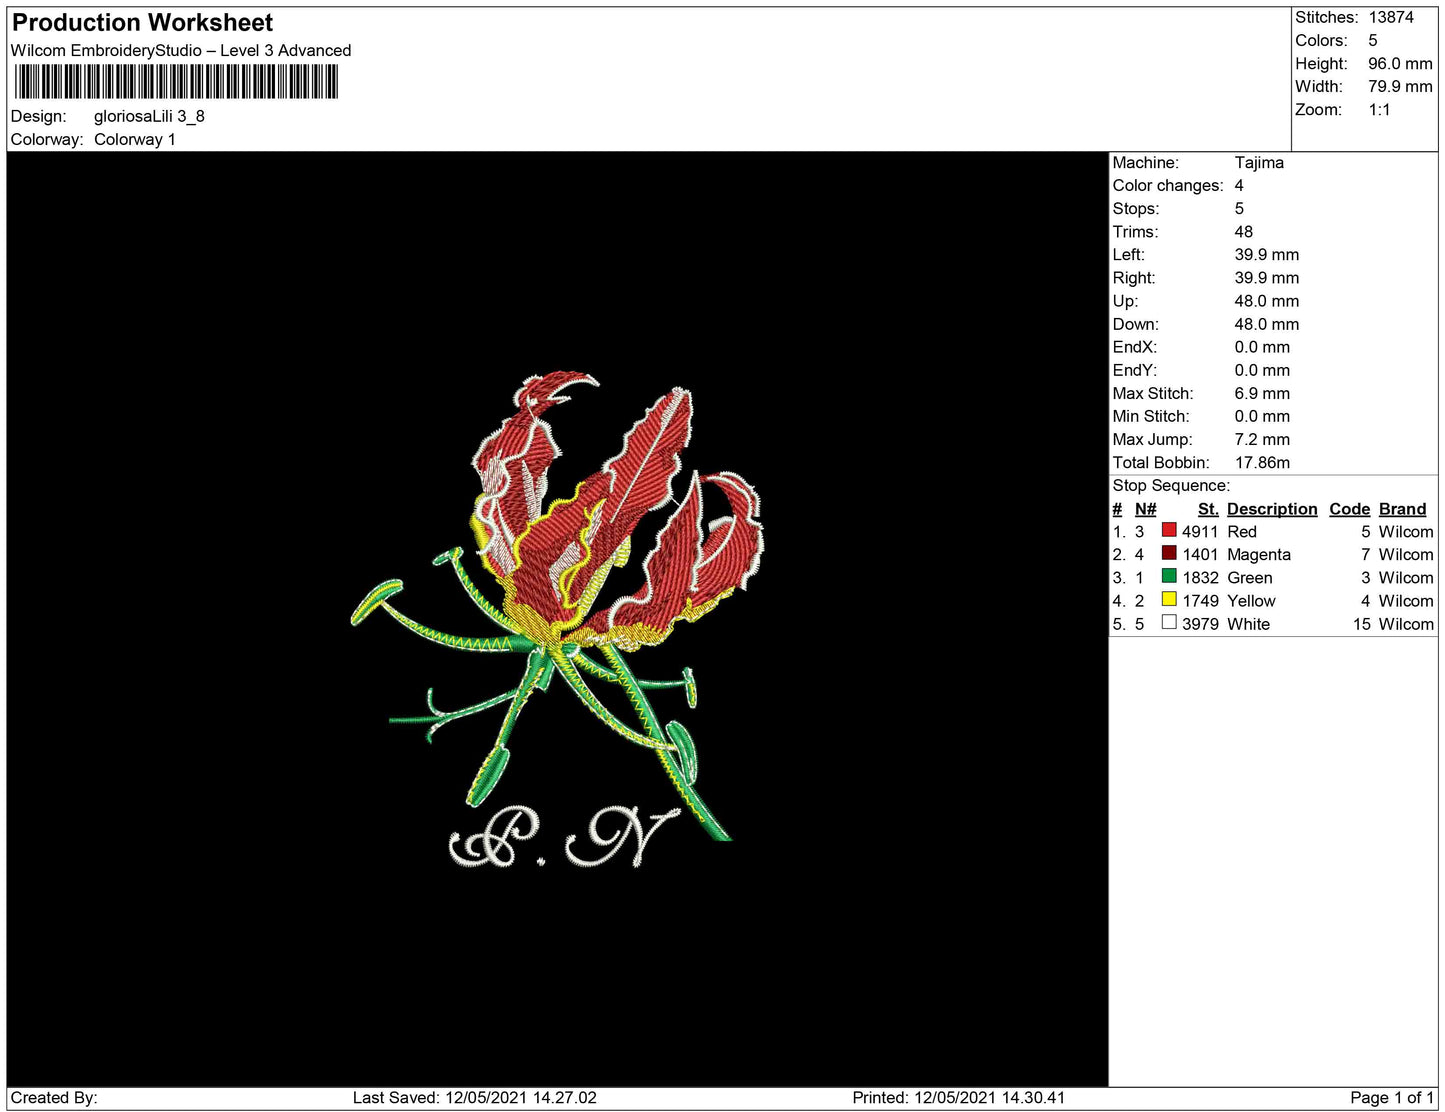Click the 'Created By:' footer label

click(54, 1097)
